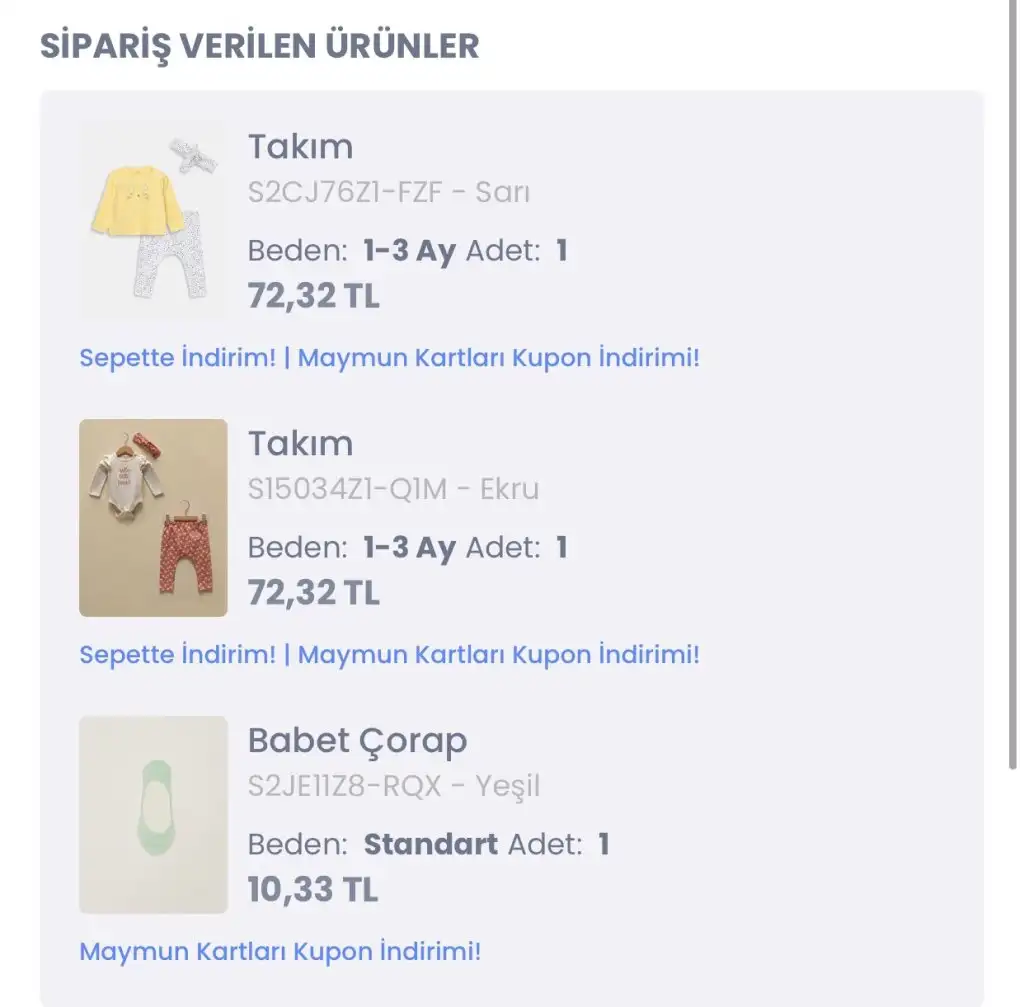Open the ecru Takım product thumbnail

click(x=153, y=518)
